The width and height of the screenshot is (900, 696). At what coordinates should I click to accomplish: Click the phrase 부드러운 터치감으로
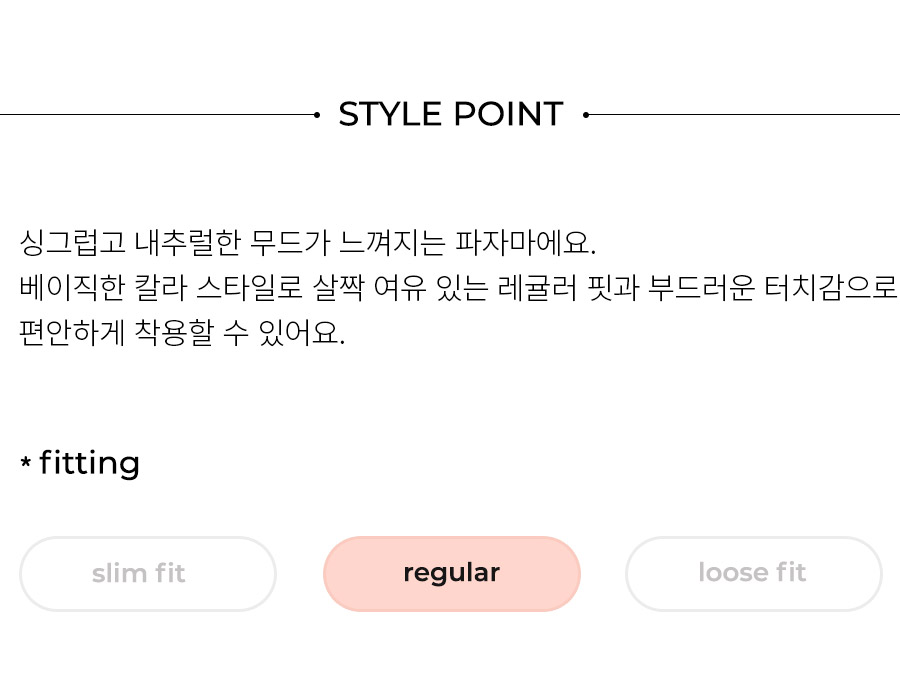tap(772, 287)
